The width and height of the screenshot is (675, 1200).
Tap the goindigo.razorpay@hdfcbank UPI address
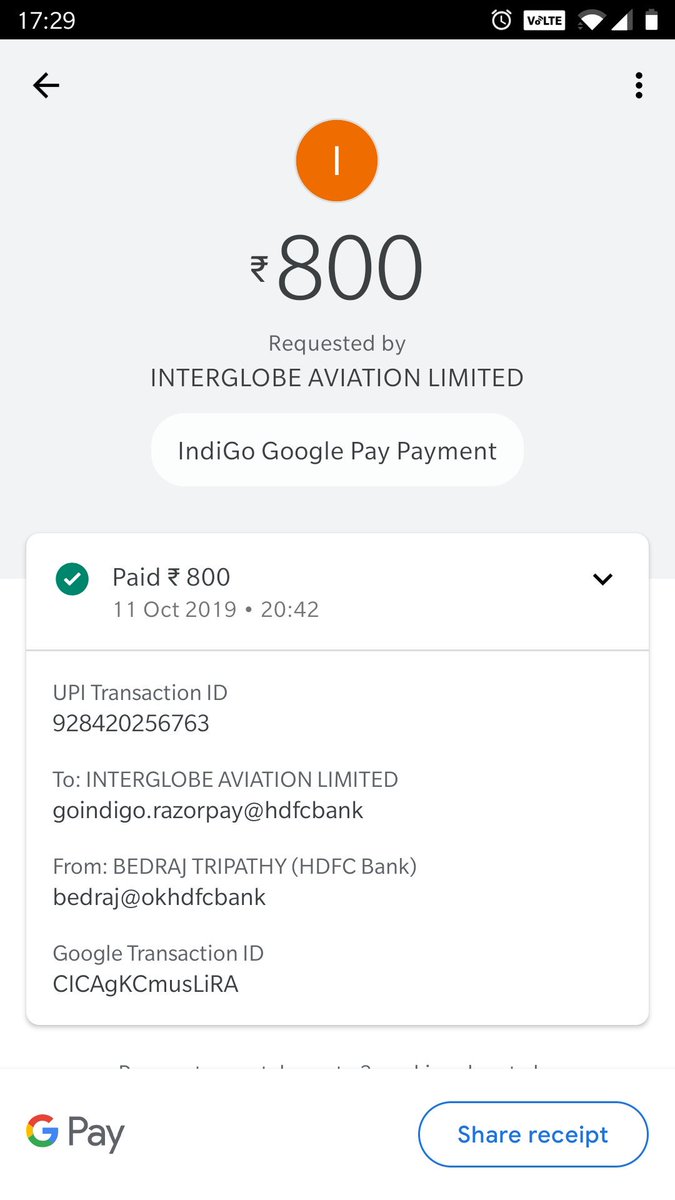pos(208,811)
